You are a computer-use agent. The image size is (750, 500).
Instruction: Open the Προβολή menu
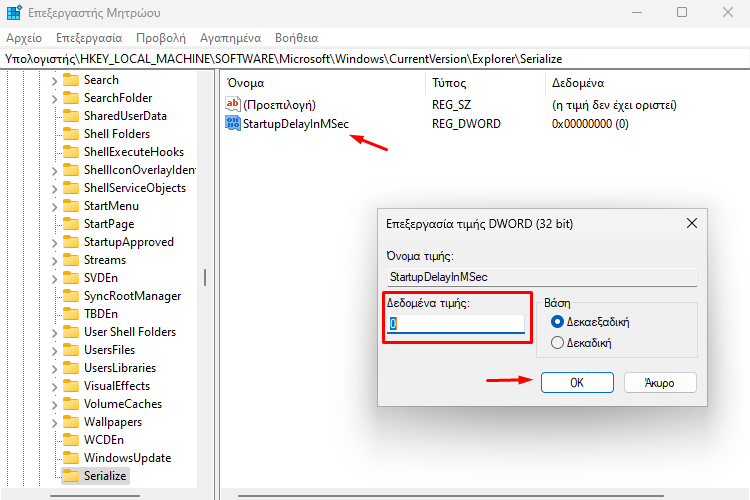(161, 38)
